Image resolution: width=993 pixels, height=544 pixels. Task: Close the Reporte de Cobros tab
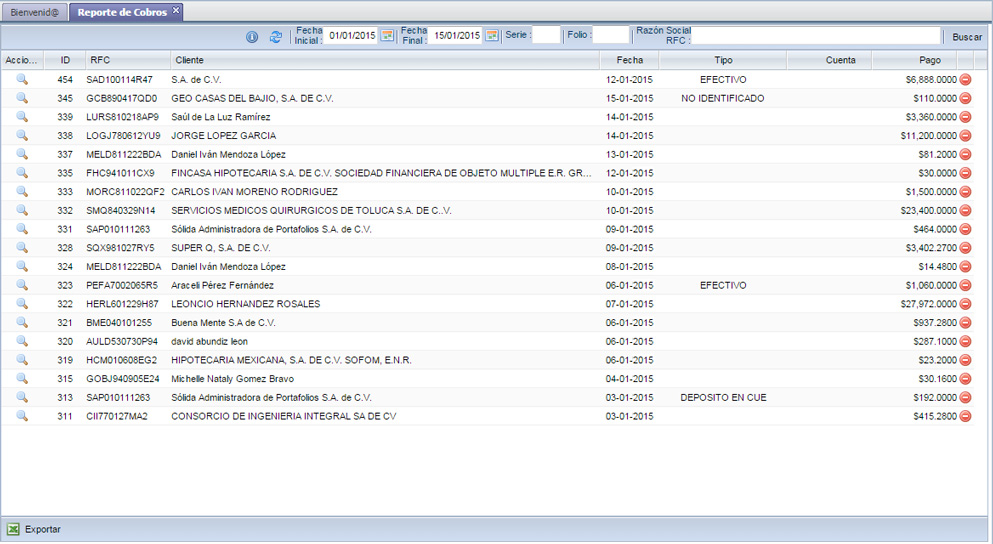tap(176, 10)
